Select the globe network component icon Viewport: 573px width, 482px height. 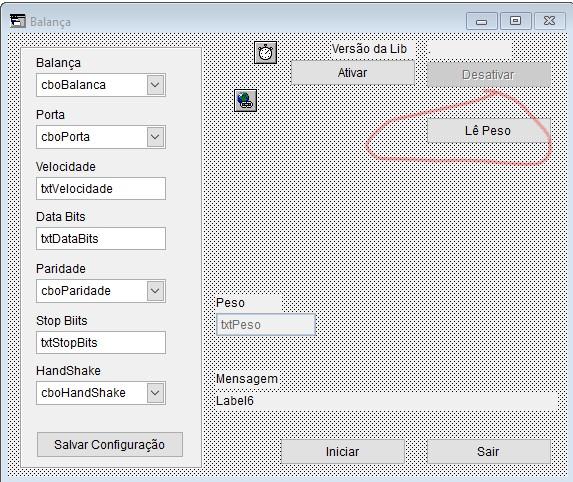pyautogui.click(x=245, y=100)
